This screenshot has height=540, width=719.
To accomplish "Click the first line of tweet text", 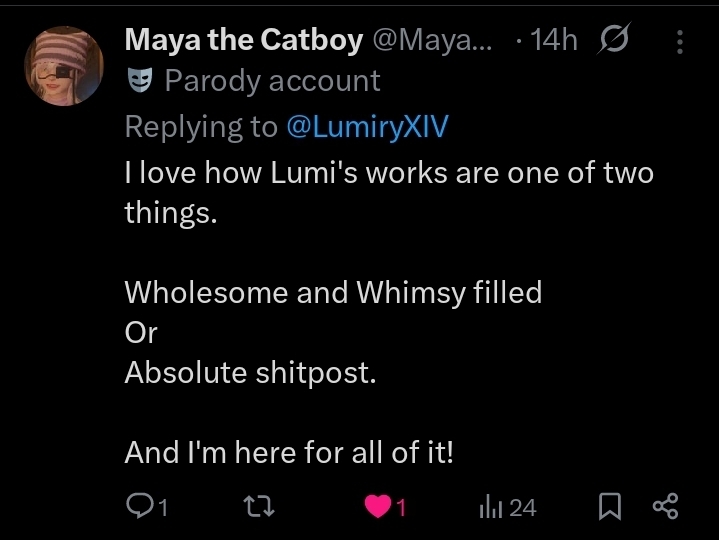I will tap(388, 172).
